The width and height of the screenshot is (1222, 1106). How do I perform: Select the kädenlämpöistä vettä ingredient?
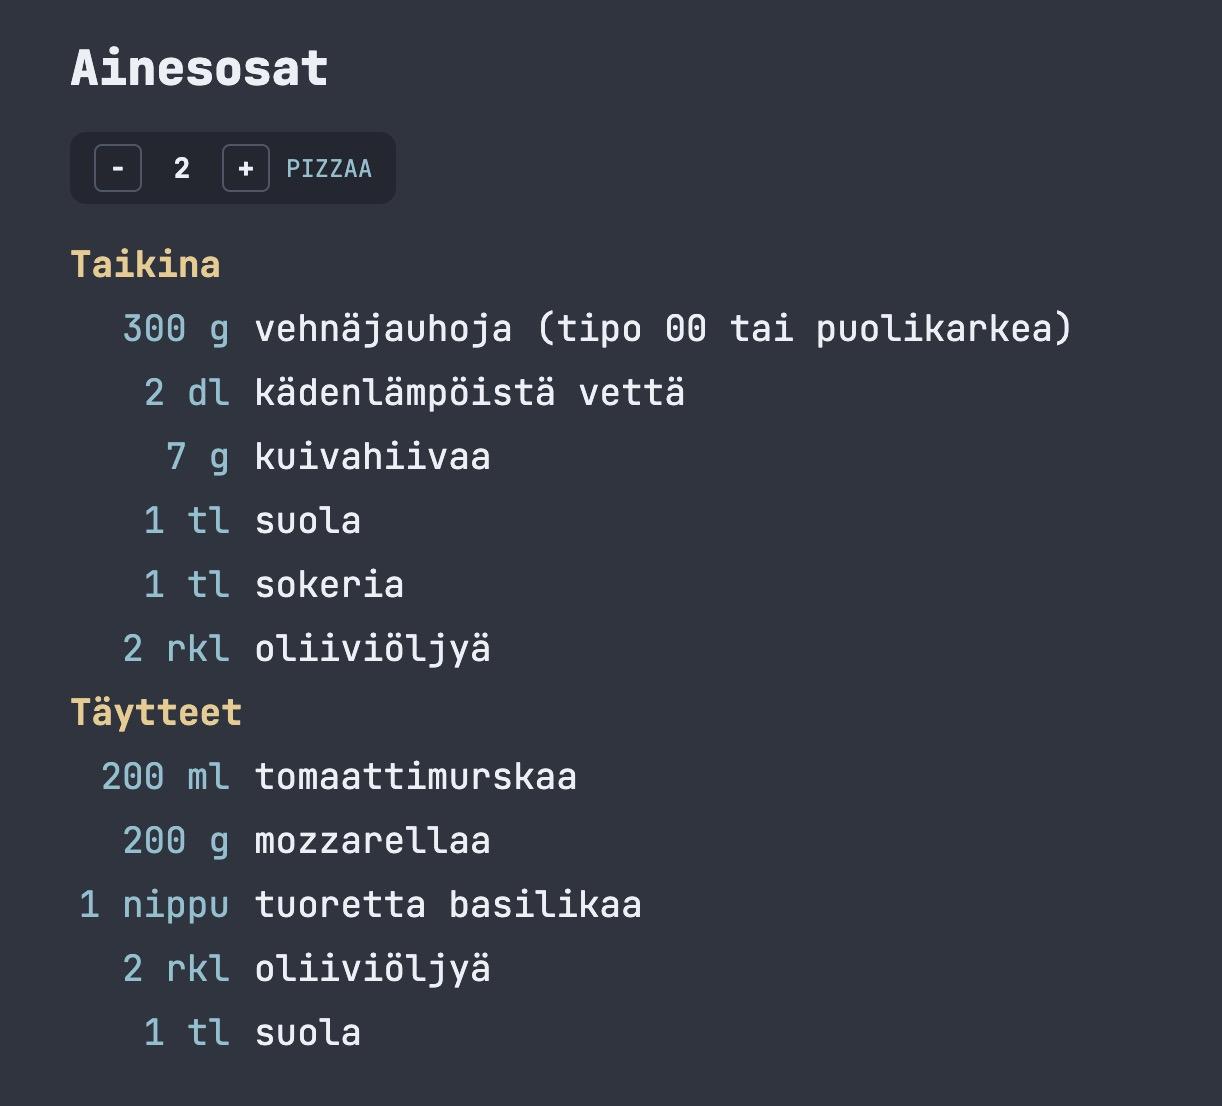click(x=469, y=393)
